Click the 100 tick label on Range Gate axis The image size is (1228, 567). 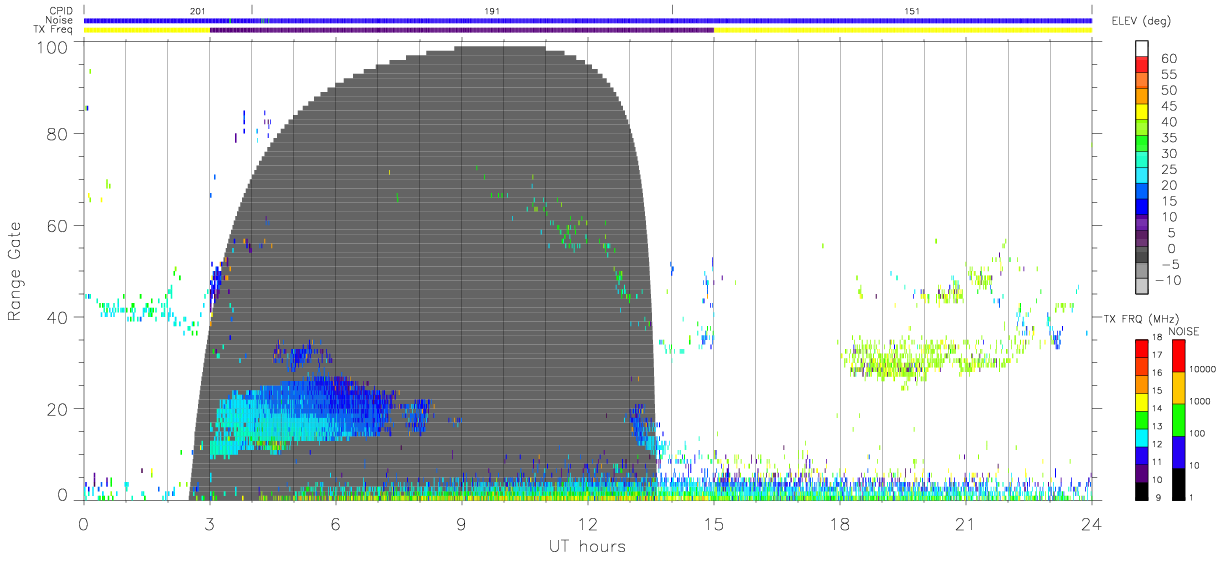click(x=53, y=47)
